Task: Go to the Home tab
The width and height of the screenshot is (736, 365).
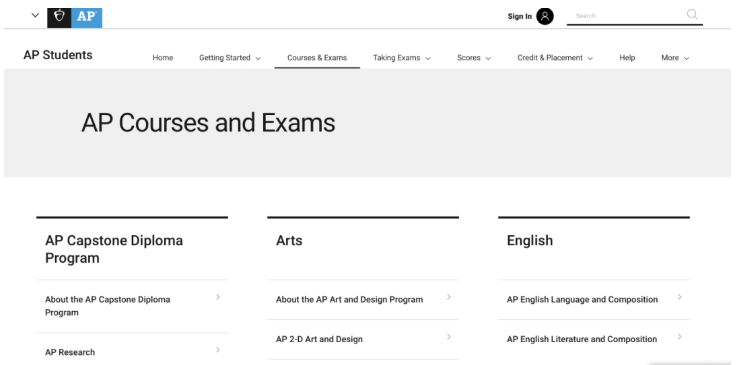Action: point(163,58)
